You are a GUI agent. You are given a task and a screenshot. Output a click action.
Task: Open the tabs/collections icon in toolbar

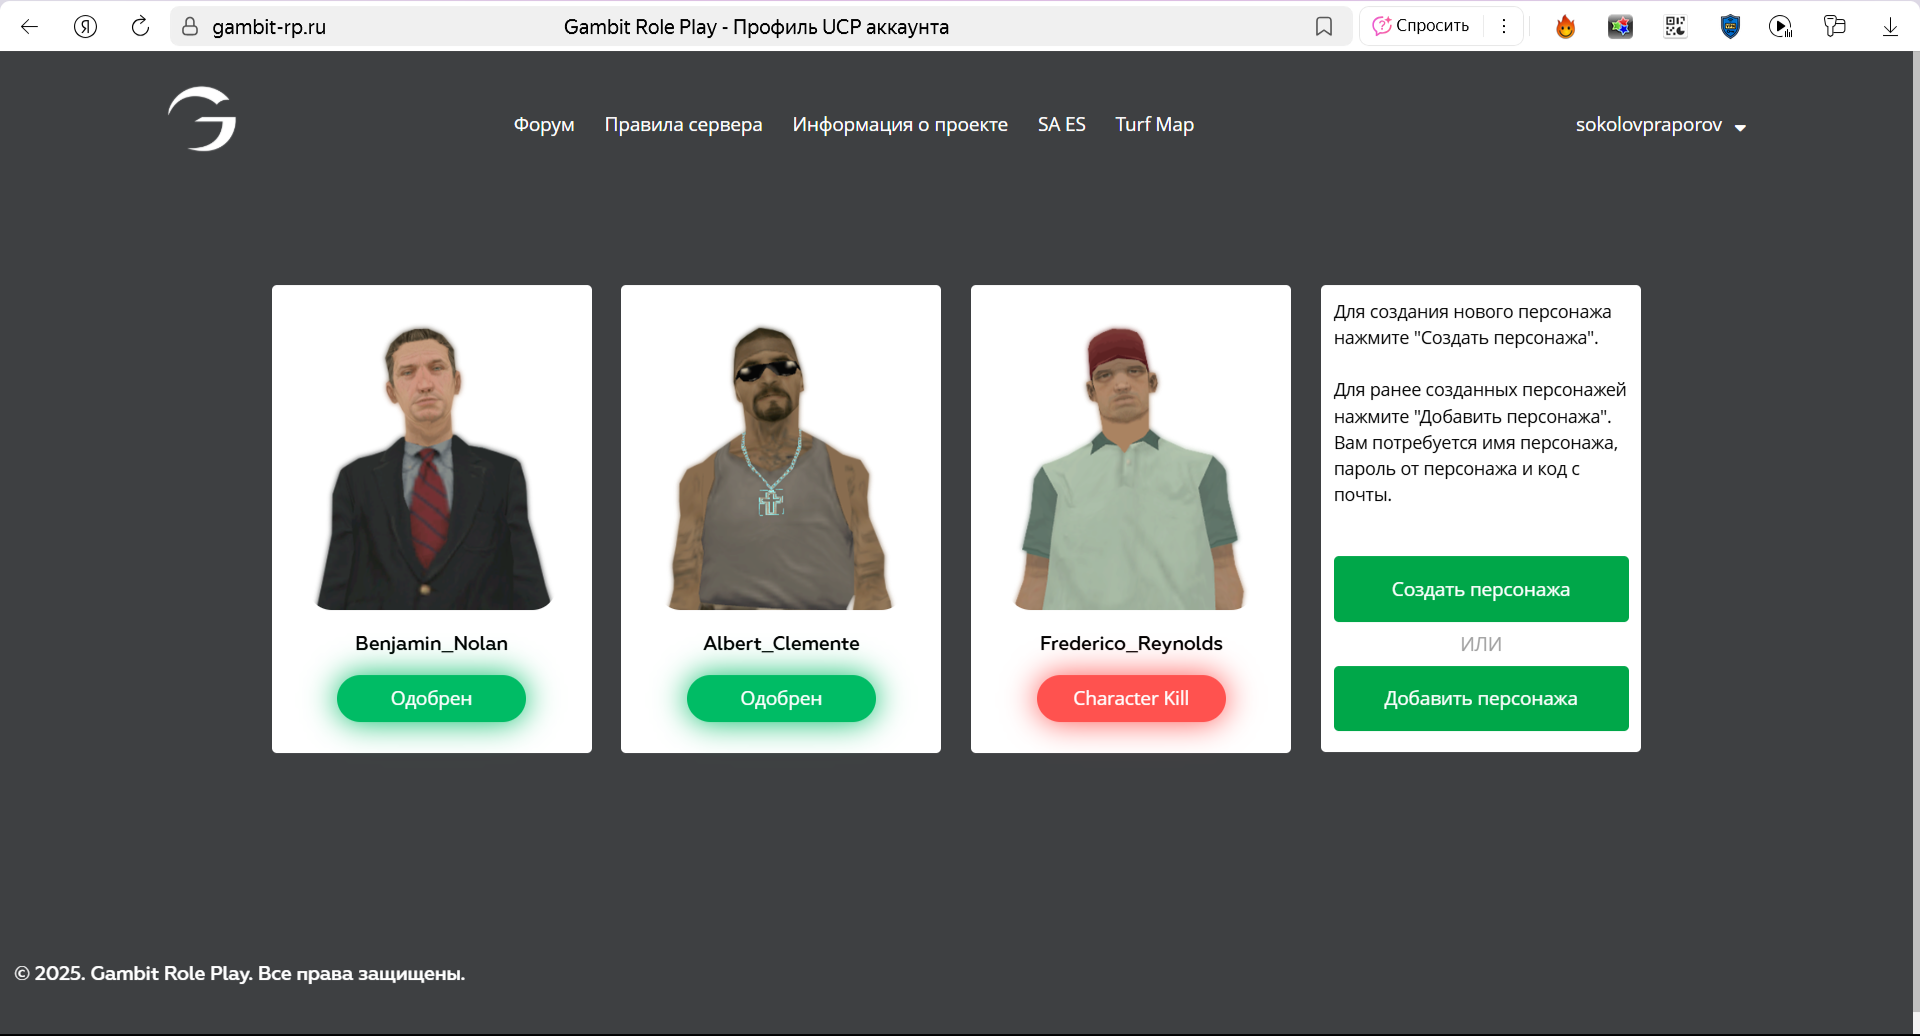click(1835, 26)
